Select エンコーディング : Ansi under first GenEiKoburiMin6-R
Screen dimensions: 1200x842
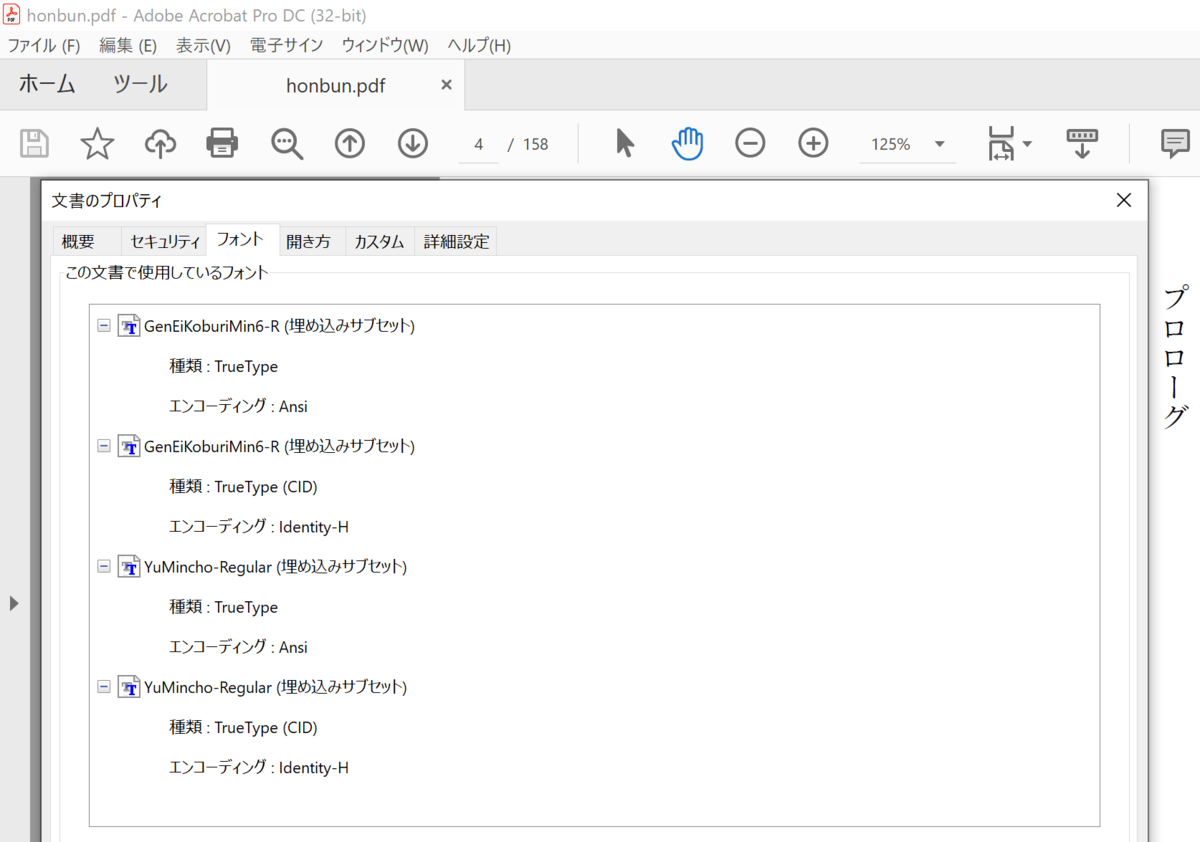(x=238, y=407)
